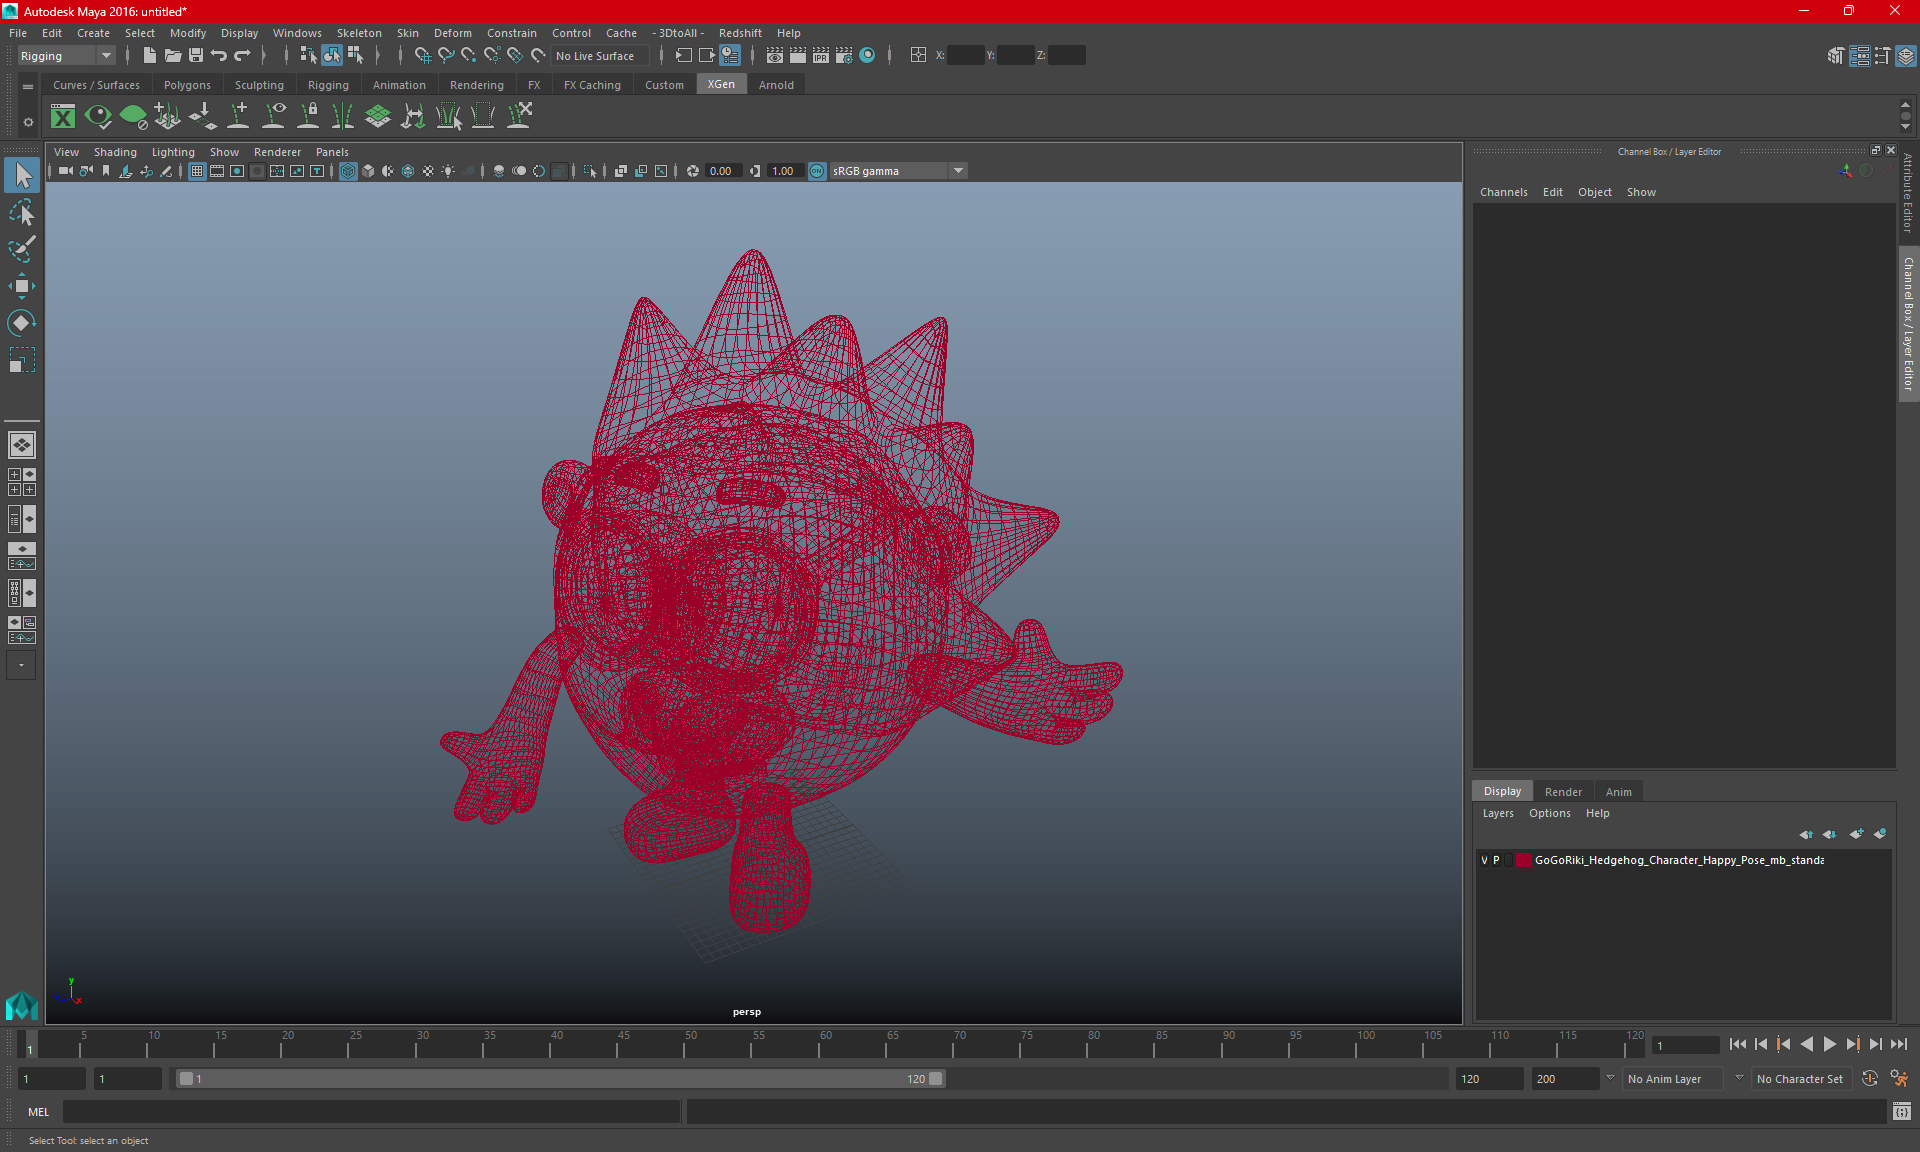Screen dimensions: 1920x1152
Task: Click the Save scene icon
Action: pos(196,56)
